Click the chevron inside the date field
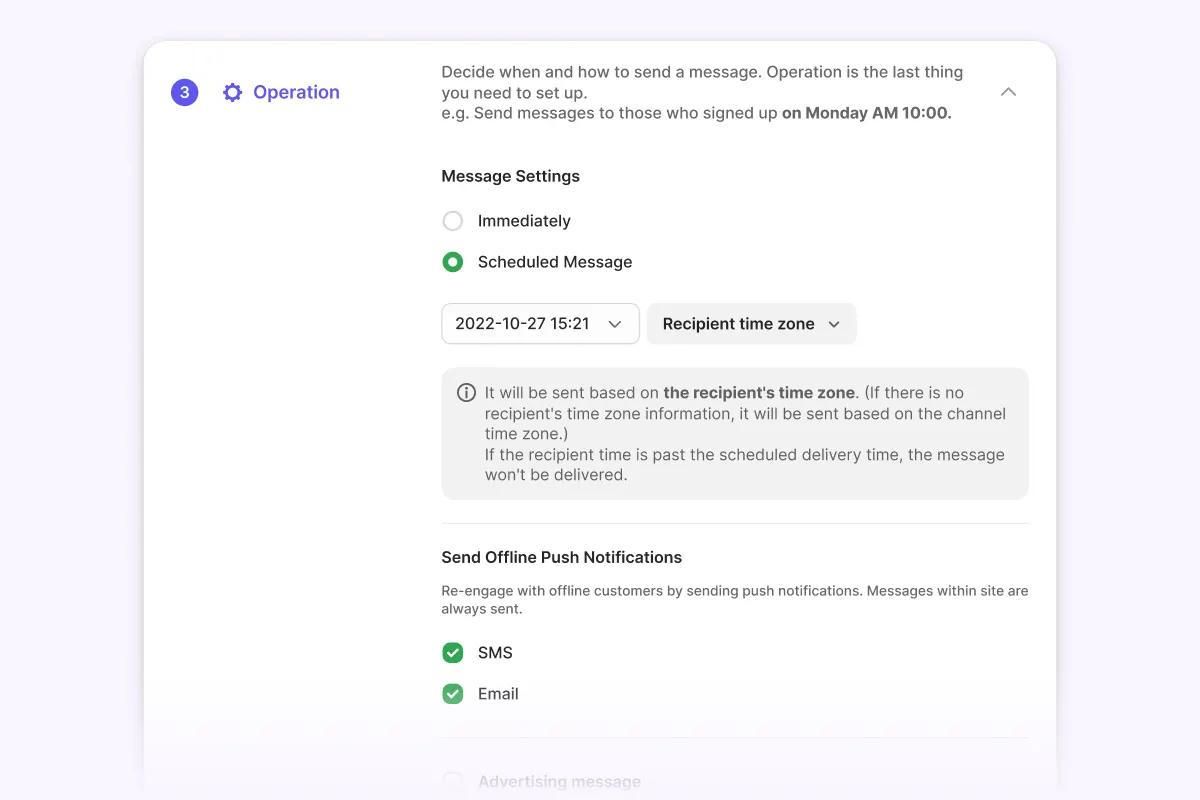 click(615, 324)
